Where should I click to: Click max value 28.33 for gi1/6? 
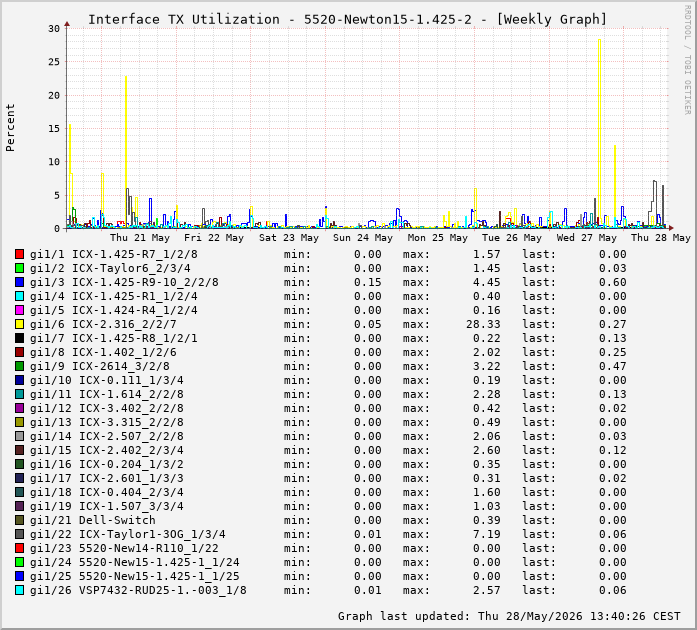[x=483, y=324]
